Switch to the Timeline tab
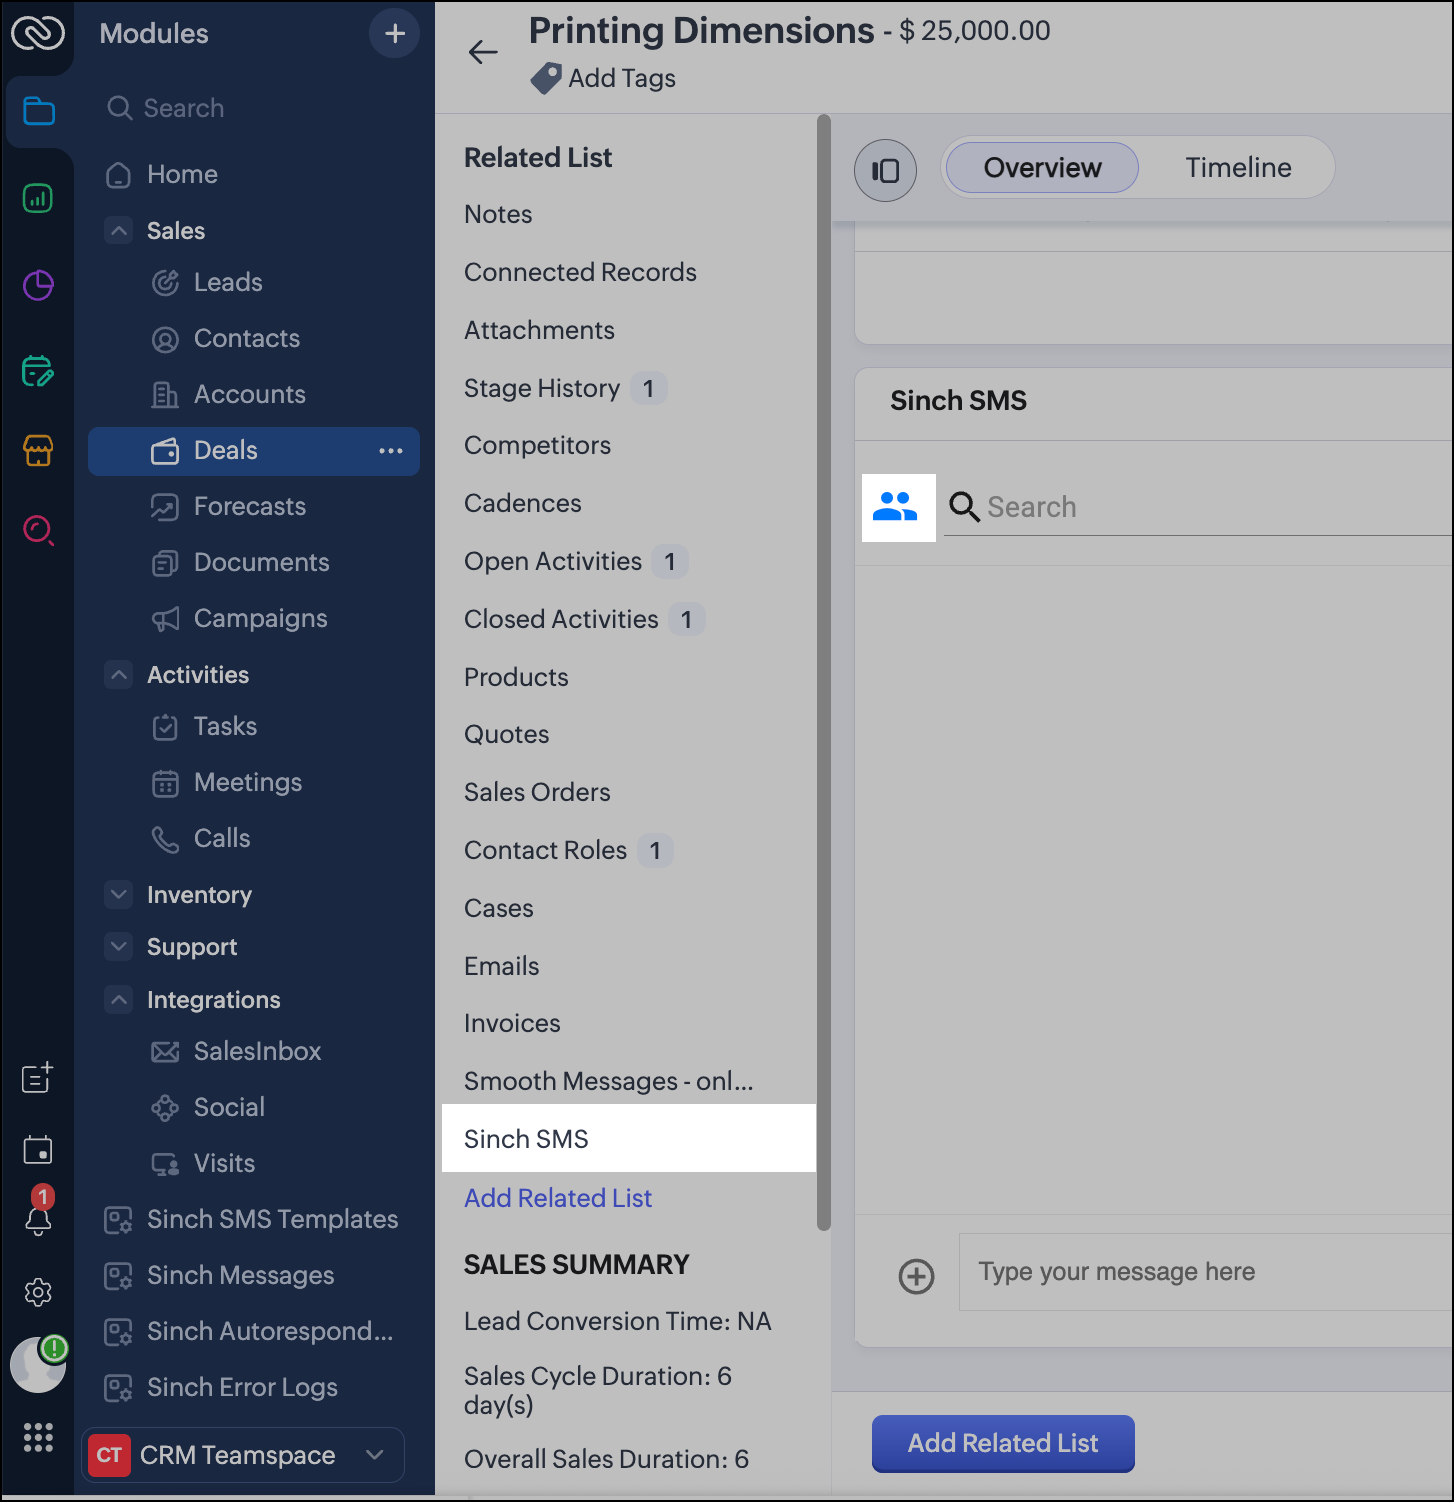This screenshot has height=1502, width=1454. click(x=1238, y=168)
